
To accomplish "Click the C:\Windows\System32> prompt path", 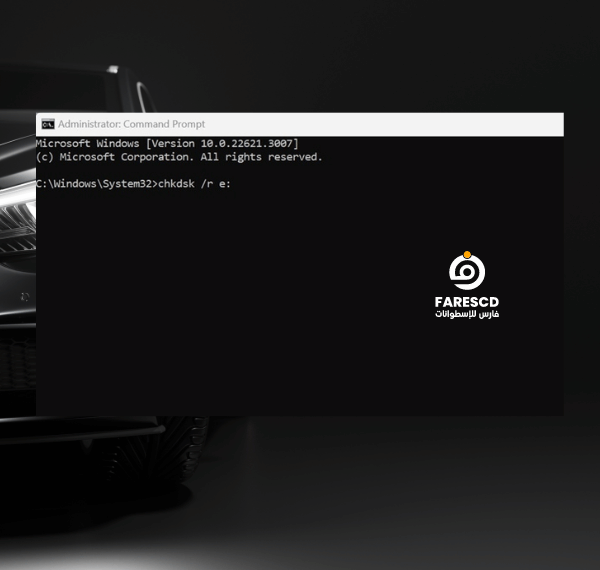I will pos(97,184).
